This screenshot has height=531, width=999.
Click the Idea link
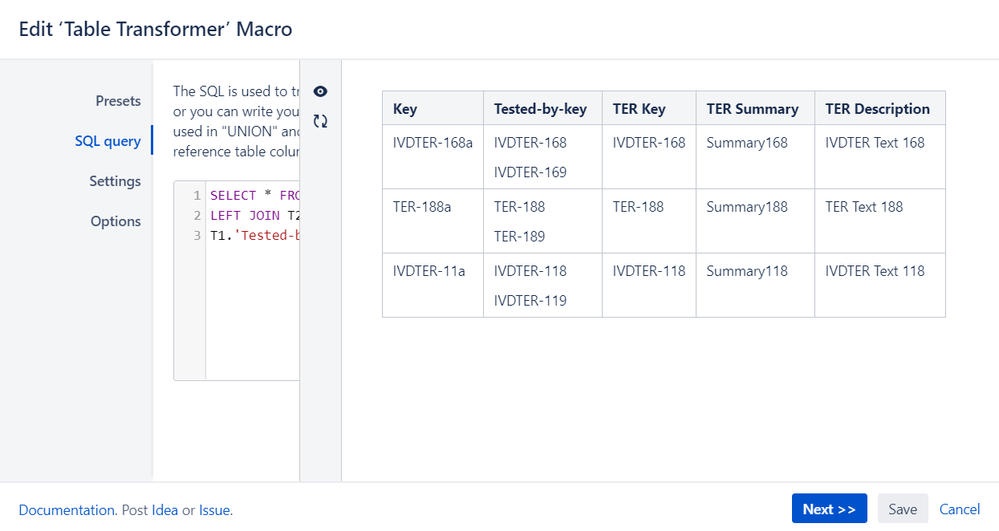(x=165, y=510)
